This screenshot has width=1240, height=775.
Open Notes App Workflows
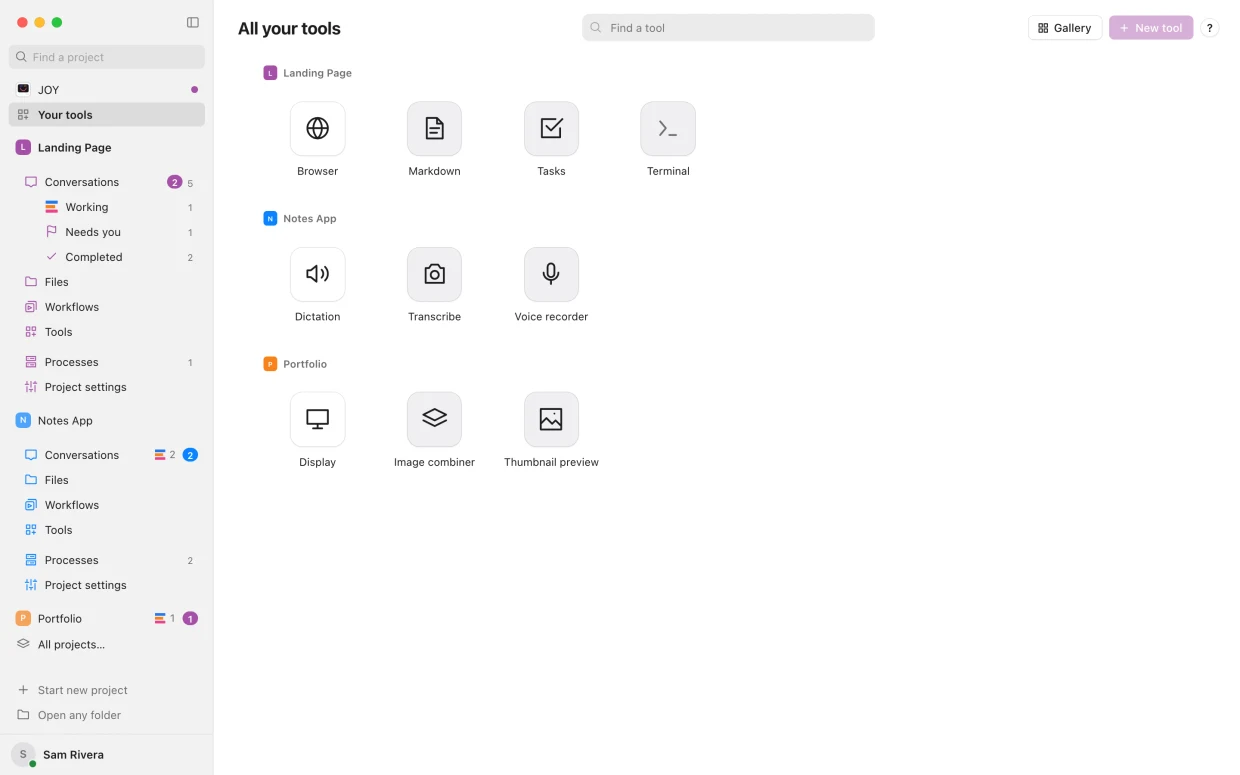pyautogui.click(x=107, y=505)
